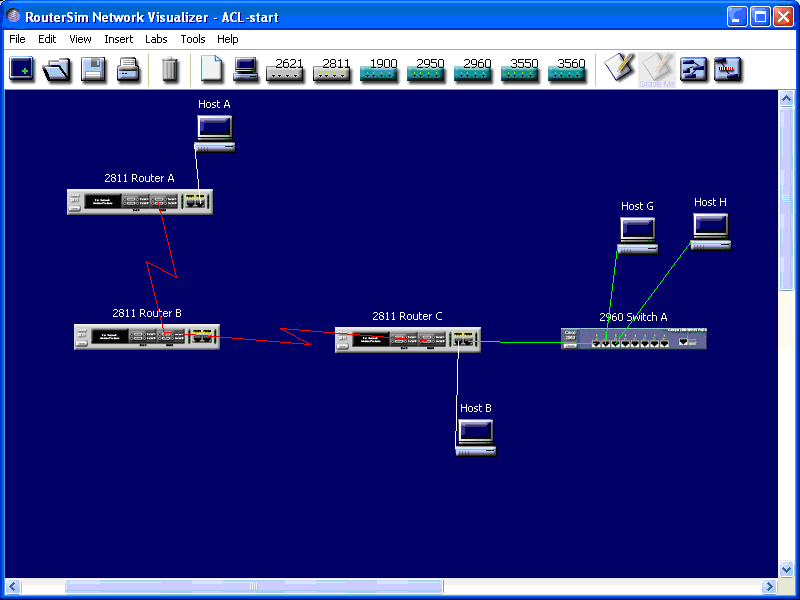Select 2960 Switch A device
This screenshot has width=800, height=600.
[634, 339]
